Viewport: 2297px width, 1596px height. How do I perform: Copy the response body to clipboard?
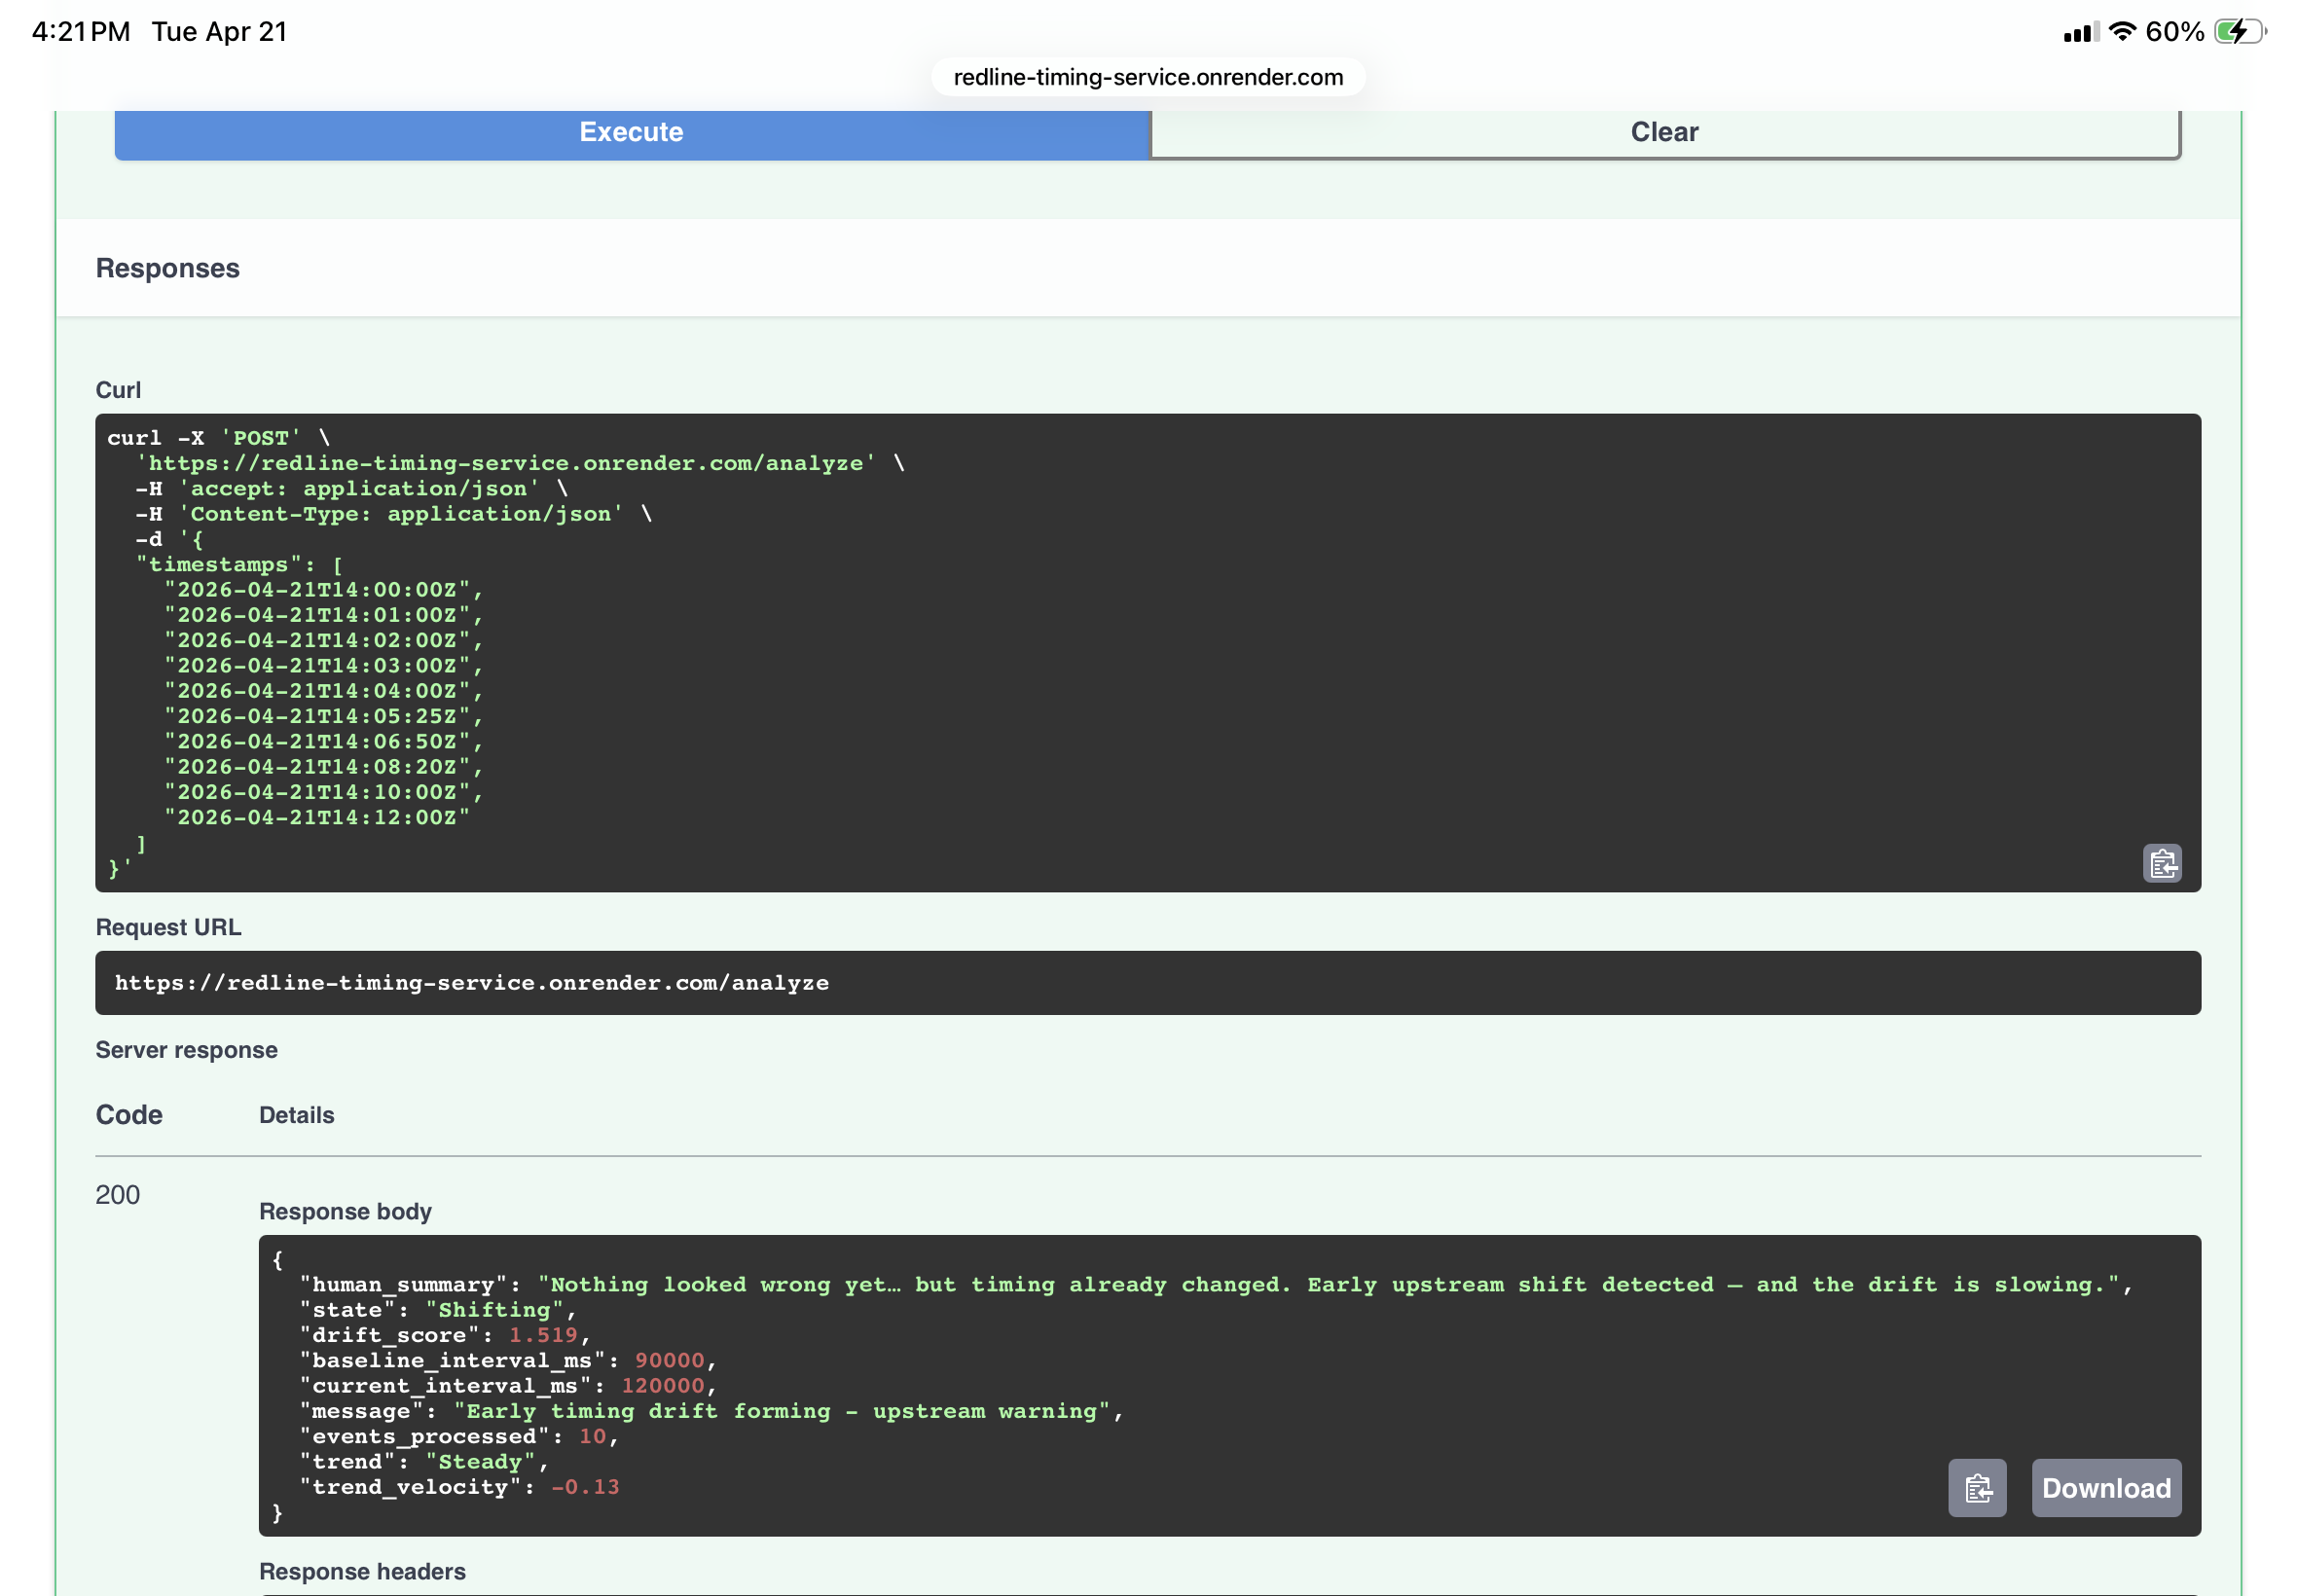(1976, 1488)
